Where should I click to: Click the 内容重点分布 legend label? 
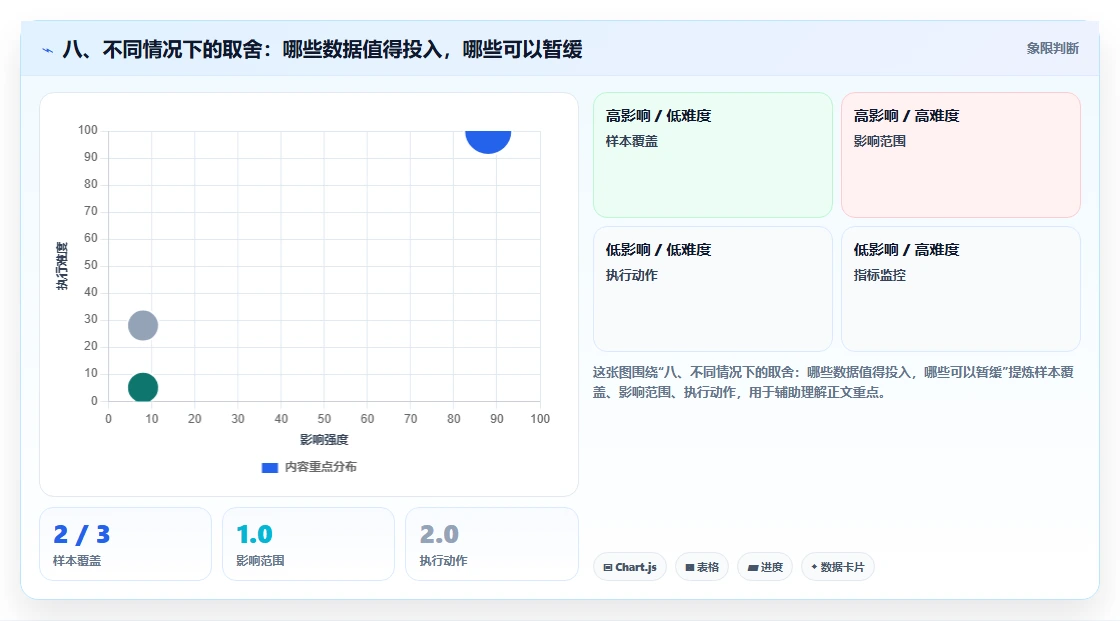(x=320, y=467)
